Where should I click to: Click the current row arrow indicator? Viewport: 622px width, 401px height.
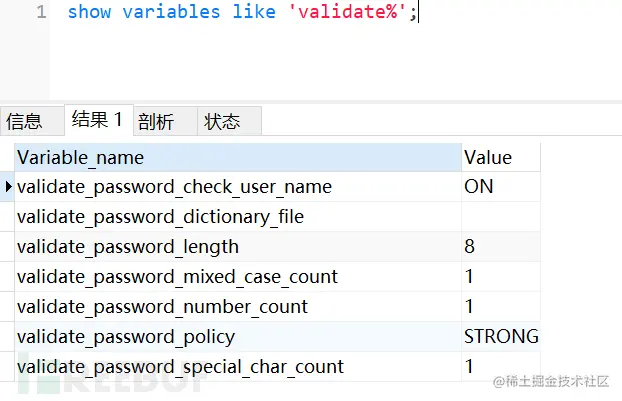point(8,186)
